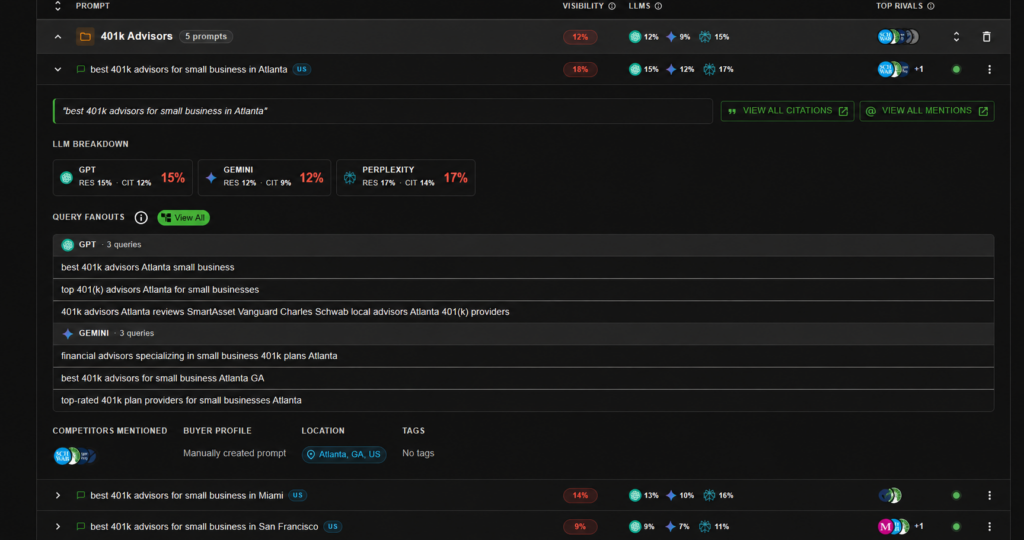Click GPT 15% icon in Atlanta row
The image size is (1024, 540).
(635, 69)
